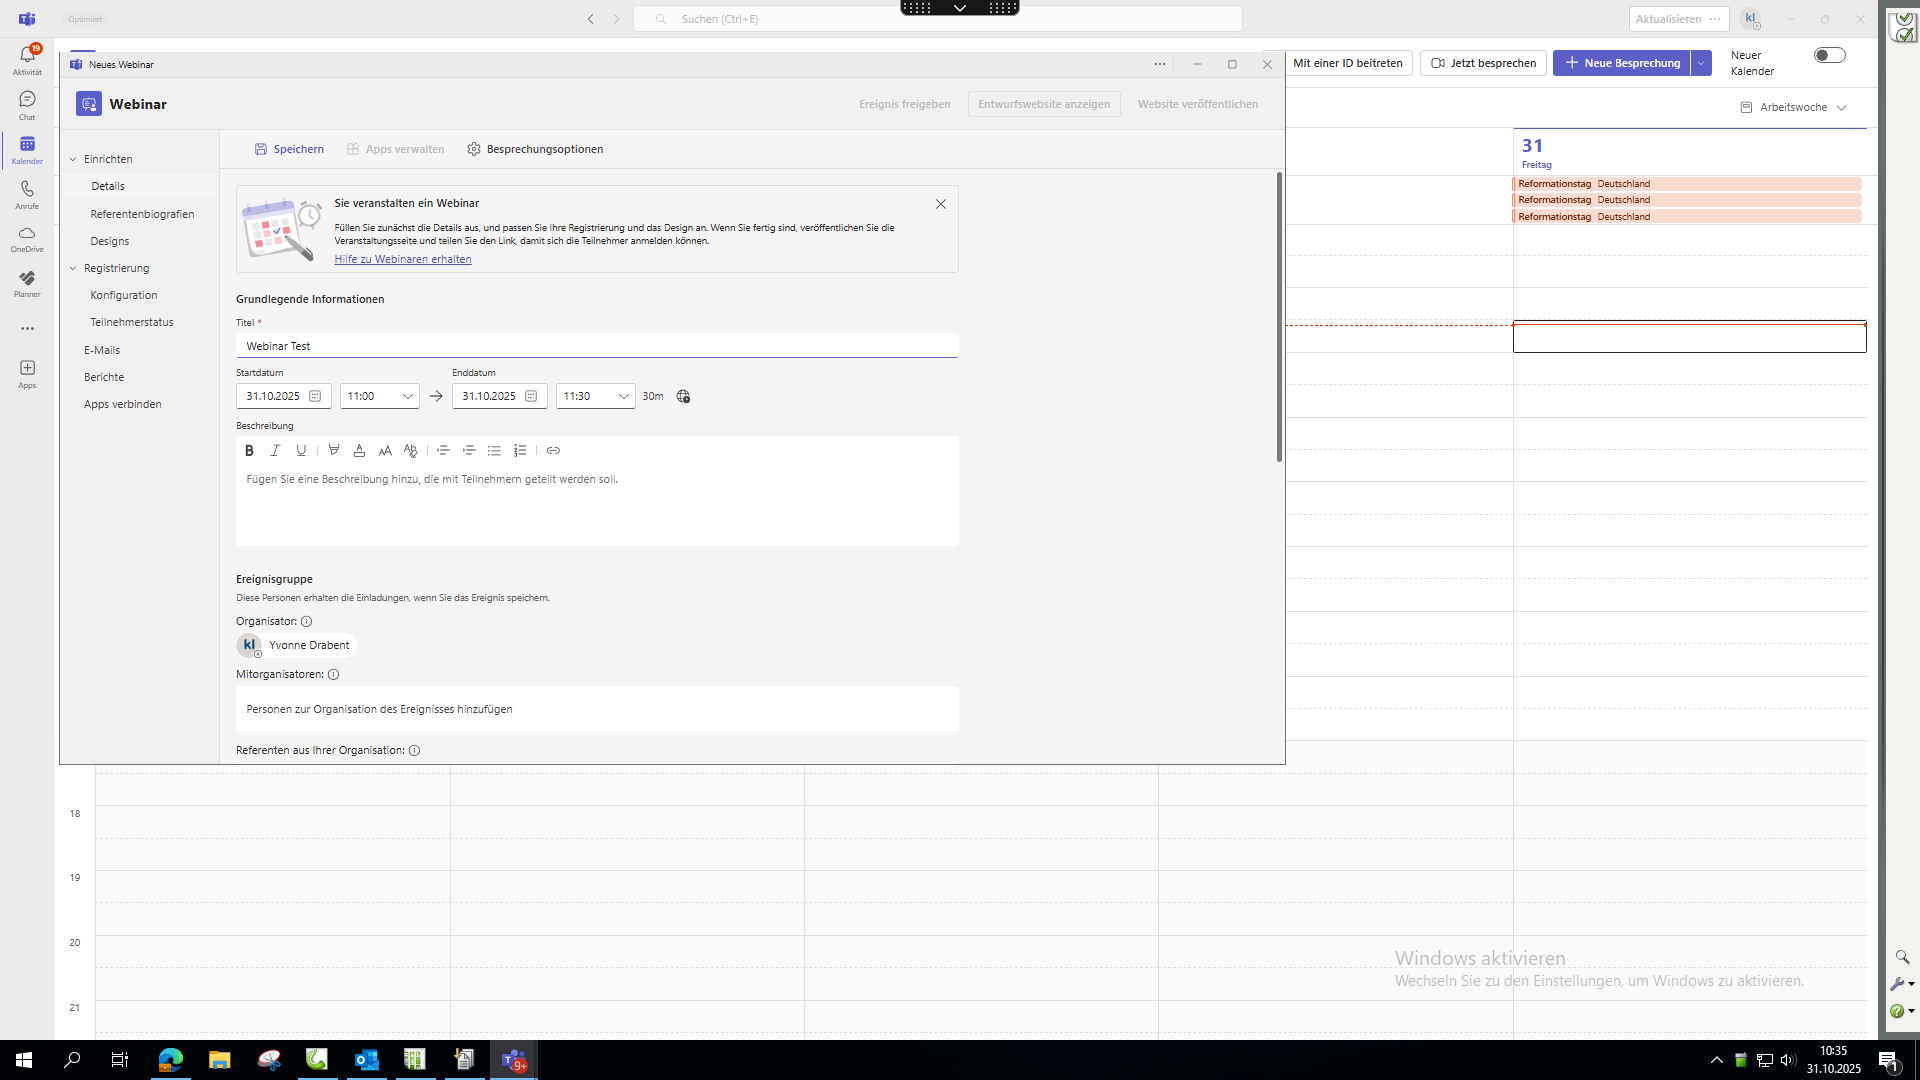Toggle italic formatting in description toolbar
This screenshot has width=1920, height=1080.
(275, 451)
